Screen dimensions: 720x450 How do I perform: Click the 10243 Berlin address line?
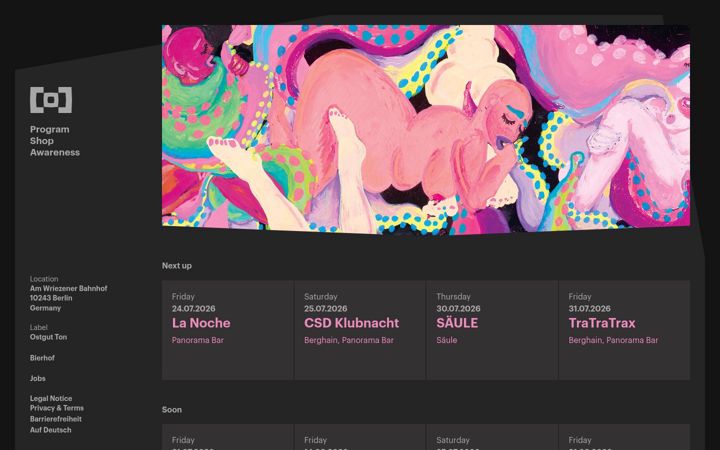[51, 298]
